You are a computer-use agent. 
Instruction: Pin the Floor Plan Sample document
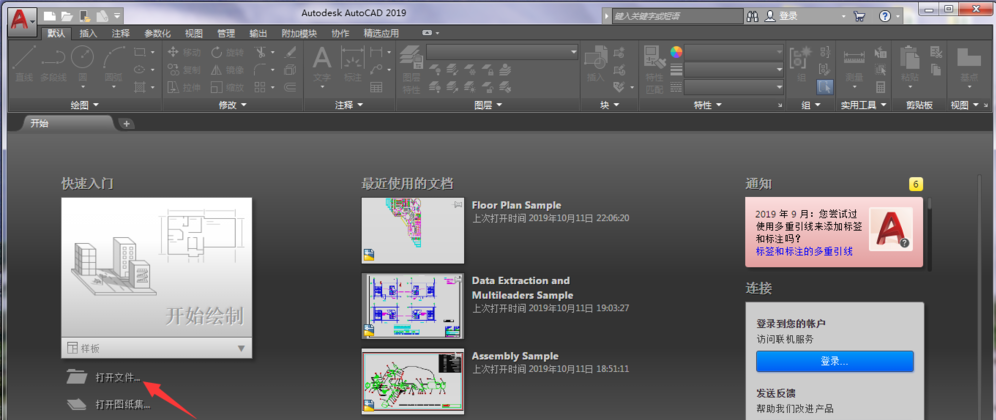coord(458,204)
